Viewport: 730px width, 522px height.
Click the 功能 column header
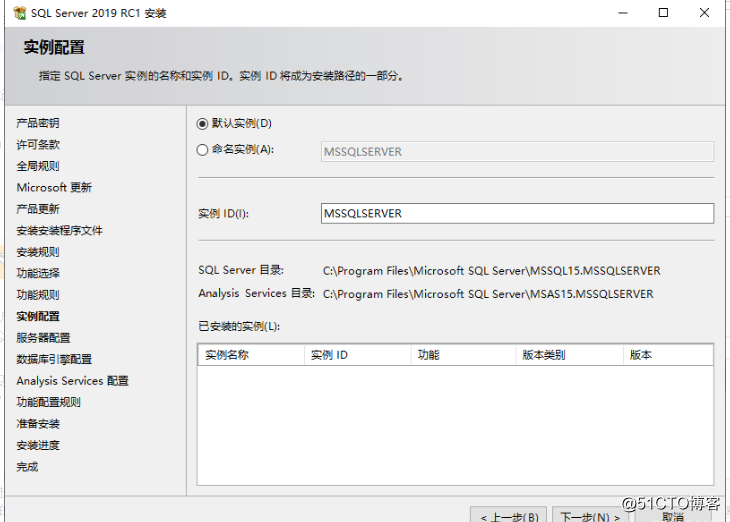pos(463,355)
